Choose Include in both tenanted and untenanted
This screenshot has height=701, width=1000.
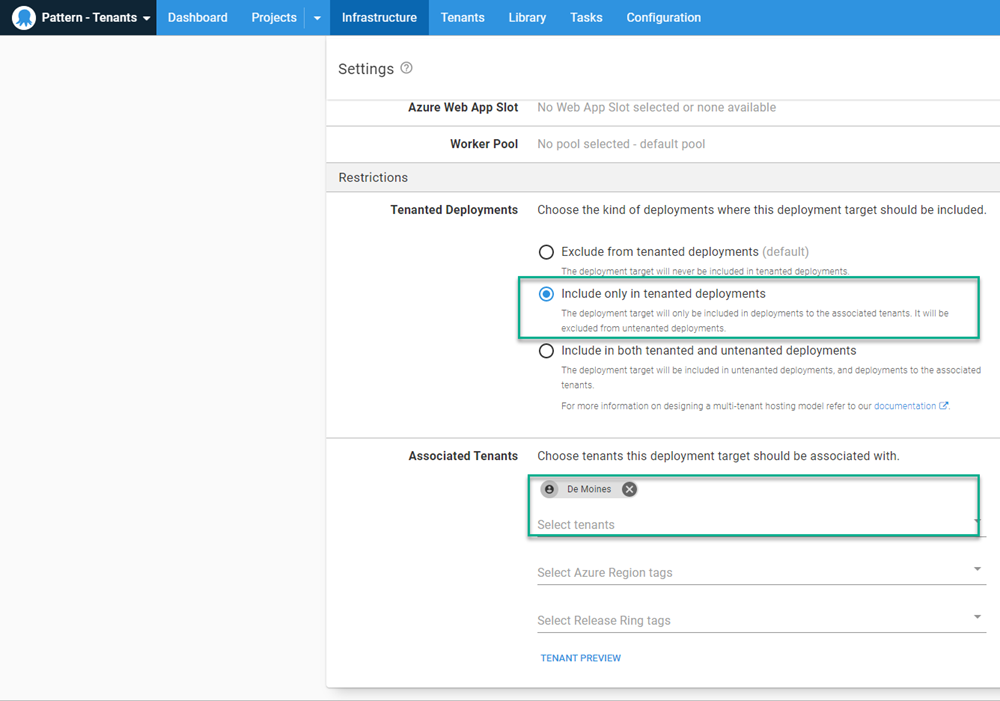click(x=546, y=351)
